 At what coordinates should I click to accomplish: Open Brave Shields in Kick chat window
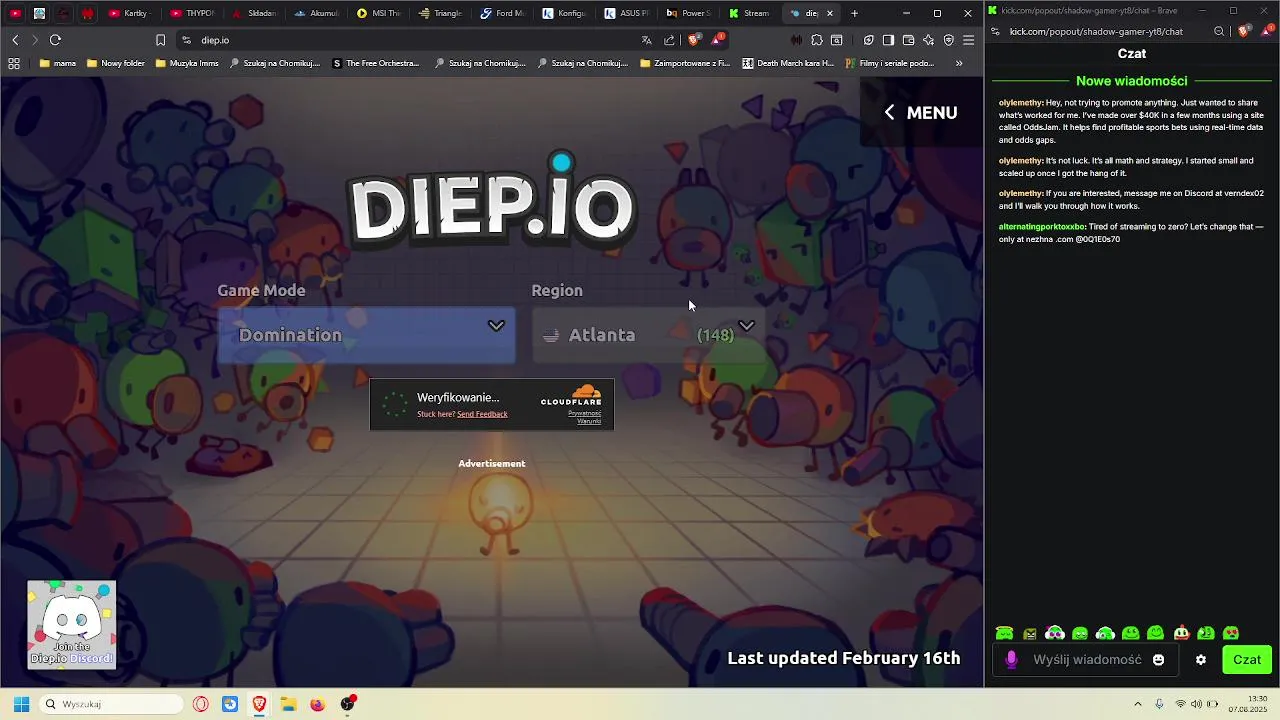point(1243,31)
